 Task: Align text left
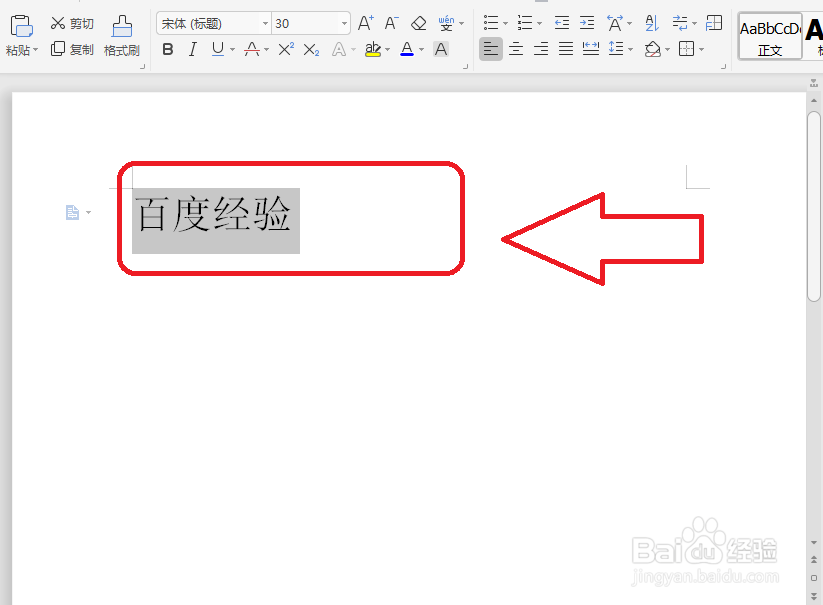pyautogui.click(x=491, y=49)
